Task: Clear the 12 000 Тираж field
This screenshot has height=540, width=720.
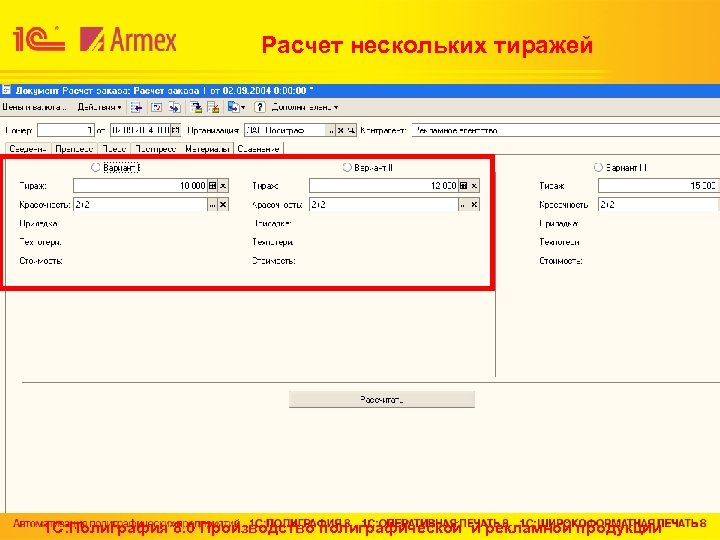Action: pos(474,186)
